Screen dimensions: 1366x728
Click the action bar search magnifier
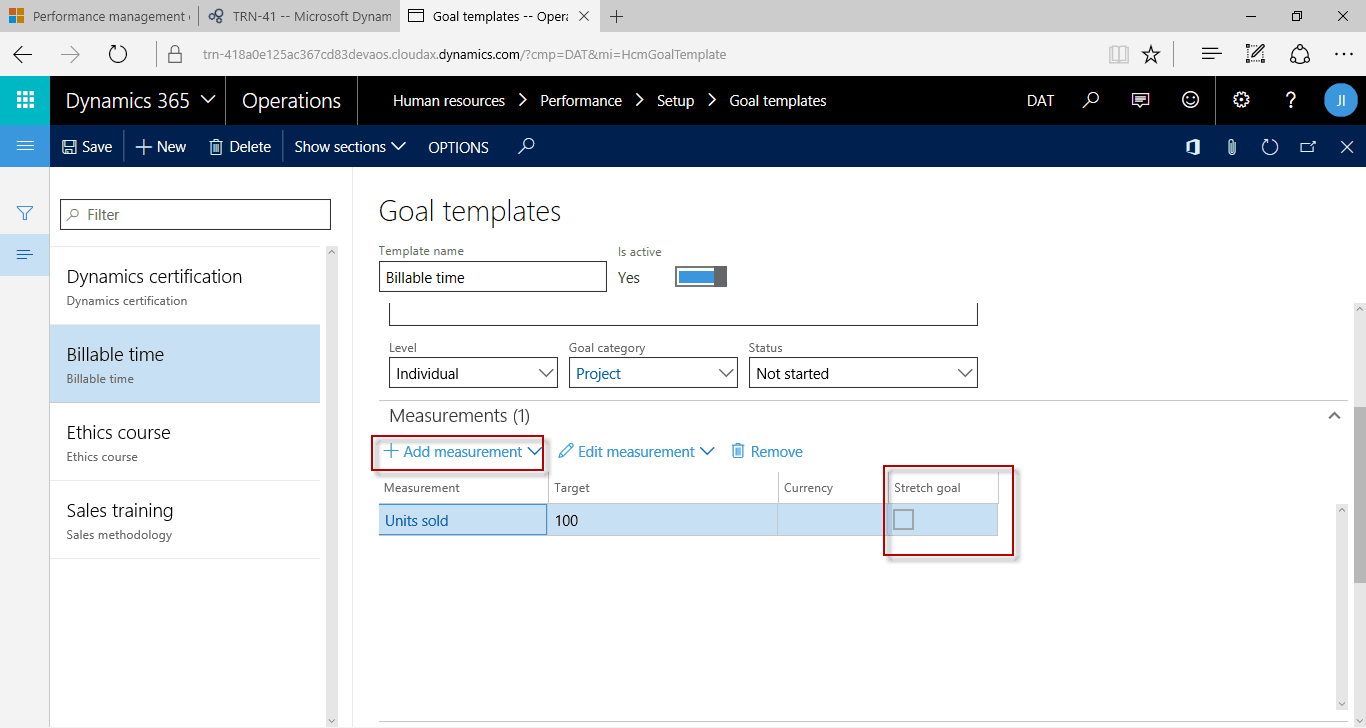(526, 146)
